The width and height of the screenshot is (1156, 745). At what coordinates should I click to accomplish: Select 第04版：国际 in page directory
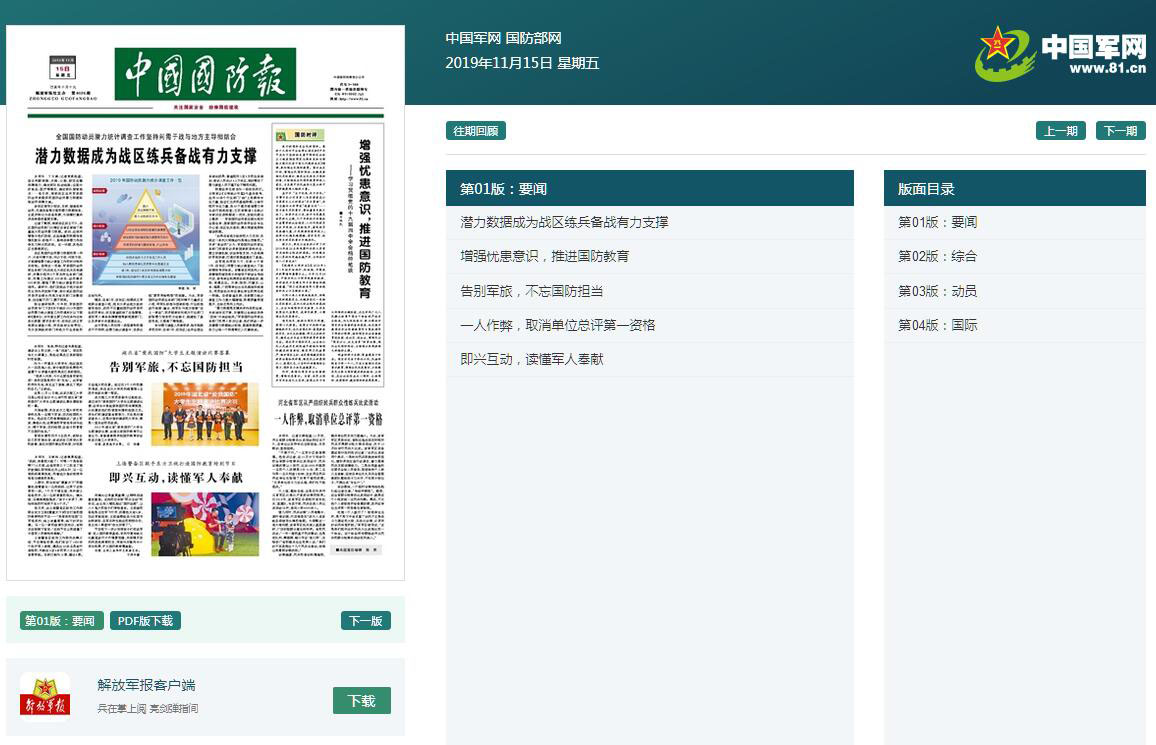point(937,325)
